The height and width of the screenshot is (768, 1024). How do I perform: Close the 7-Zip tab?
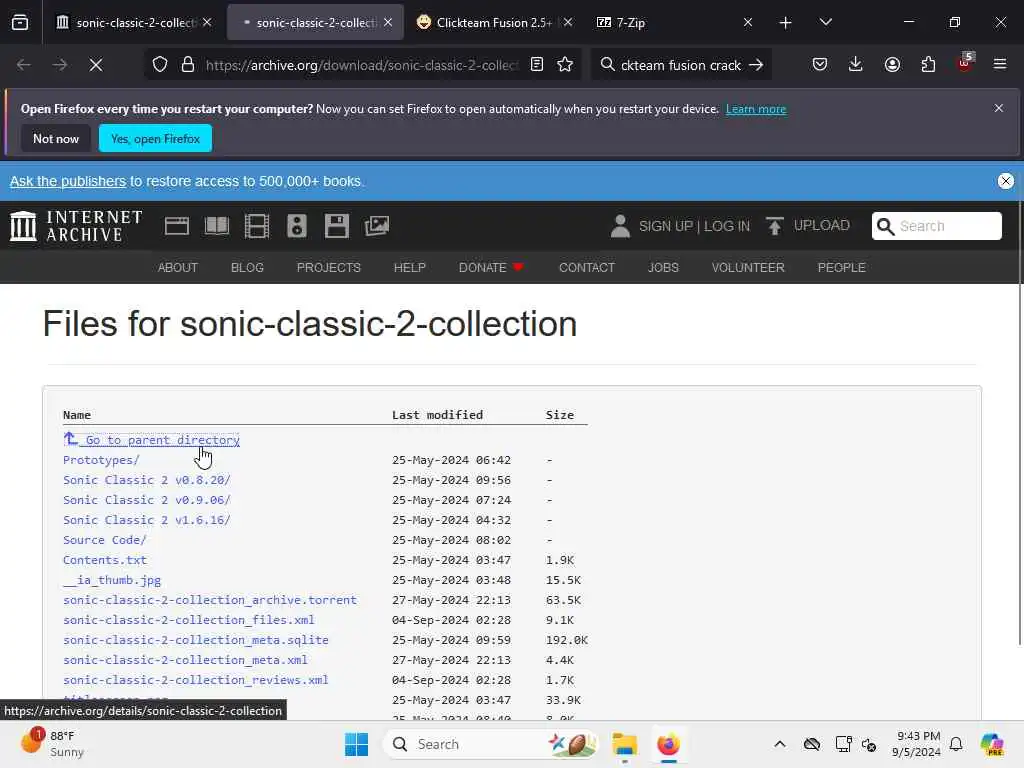point(748,22)
